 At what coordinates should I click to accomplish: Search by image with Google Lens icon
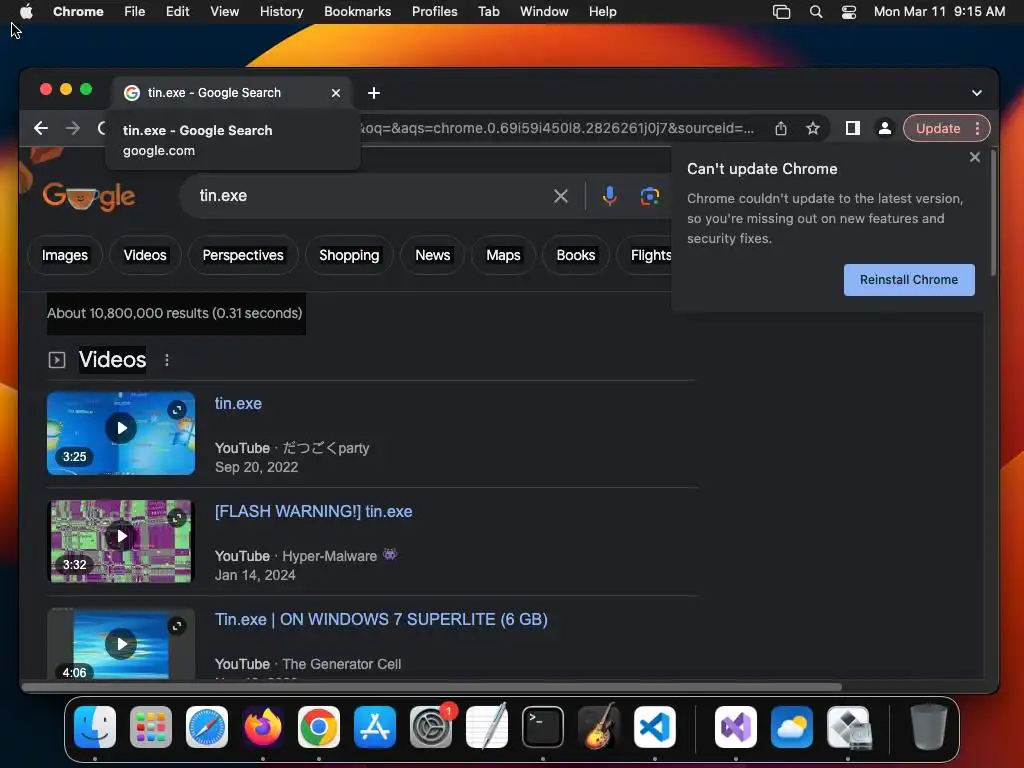(649, 196)
